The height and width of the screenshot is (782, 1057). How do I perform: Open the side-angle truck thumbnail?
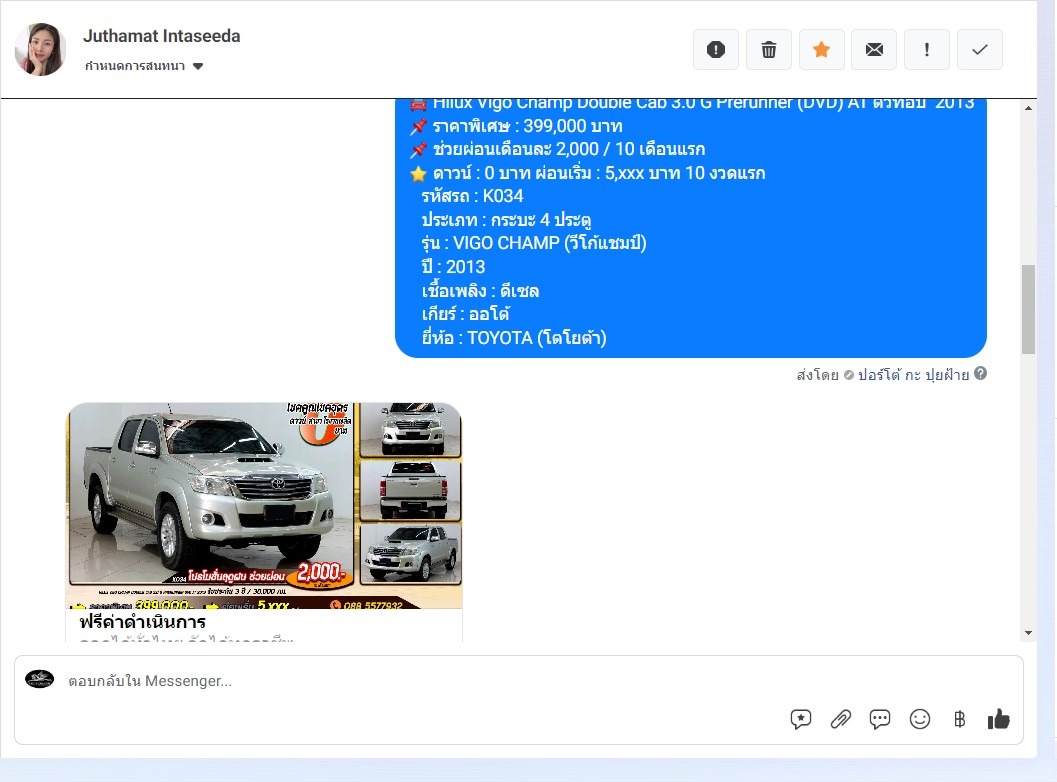[411, 553]
